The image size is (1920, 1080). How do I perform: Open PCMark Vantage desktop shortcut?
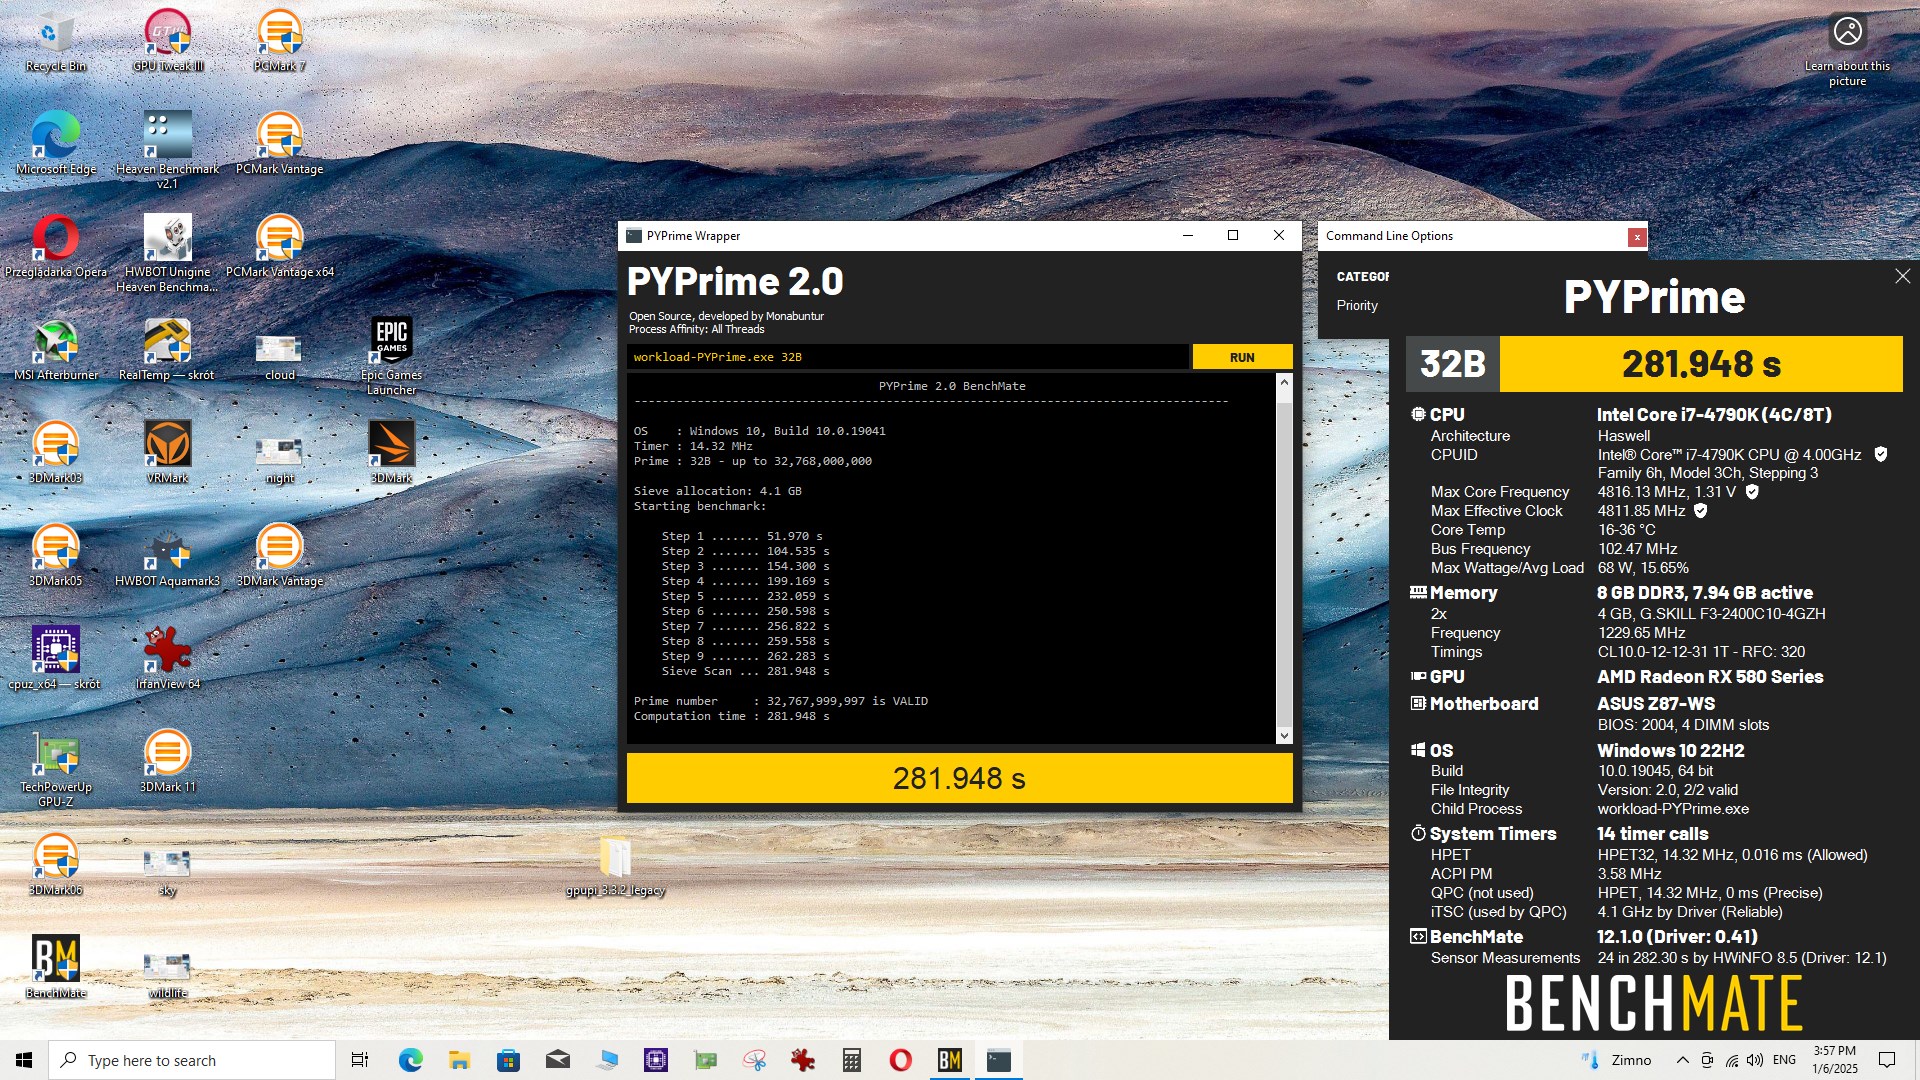point(280,144)
